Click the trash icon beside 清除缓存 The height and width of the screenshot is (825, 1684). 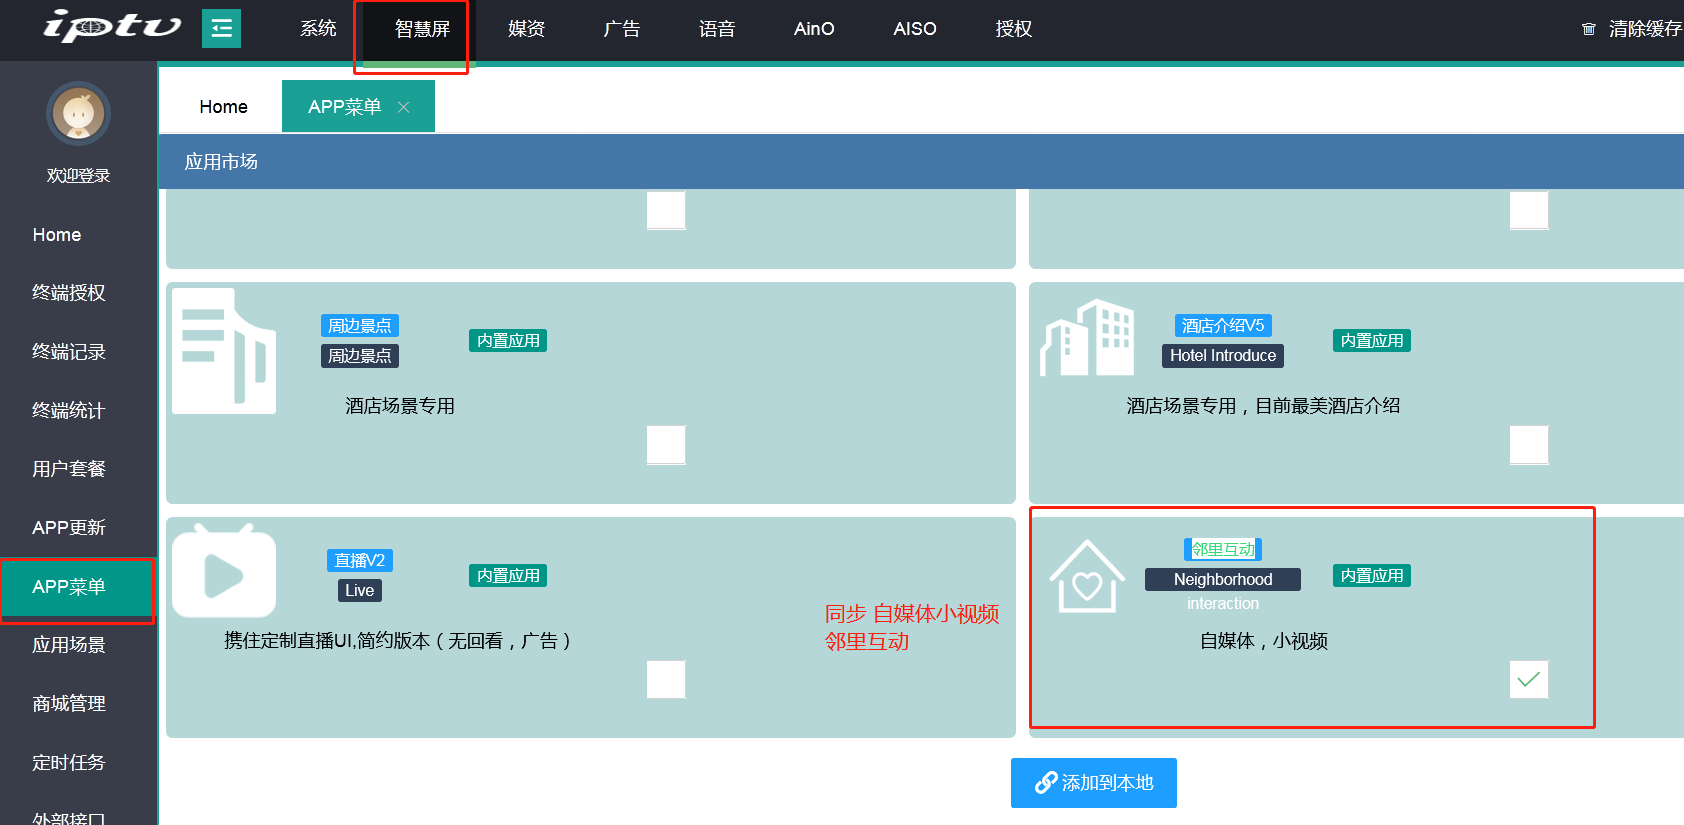[1588, 29]
